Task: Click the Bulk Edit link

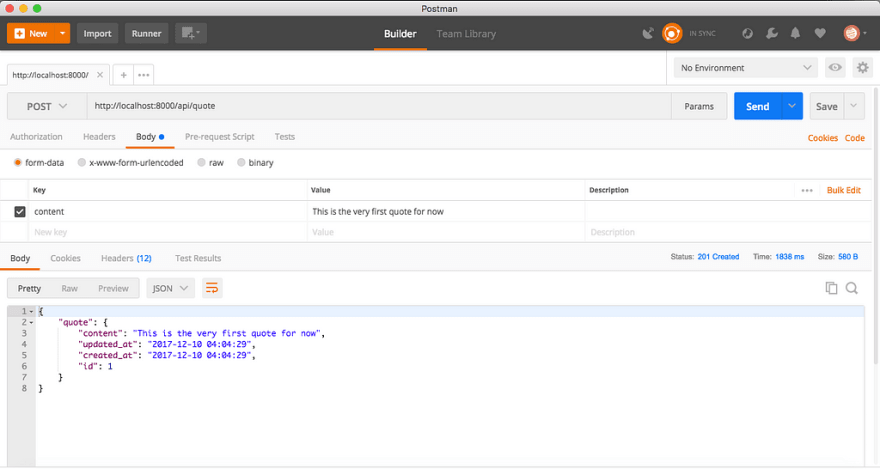Action: pos(844,190)
